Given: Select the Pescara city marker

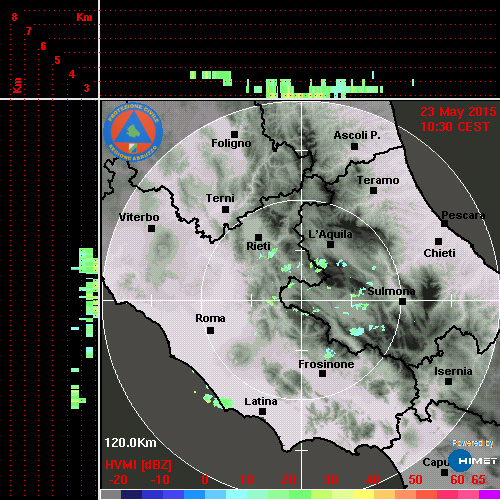Looking at the screenshot, I should coord(445,224).
